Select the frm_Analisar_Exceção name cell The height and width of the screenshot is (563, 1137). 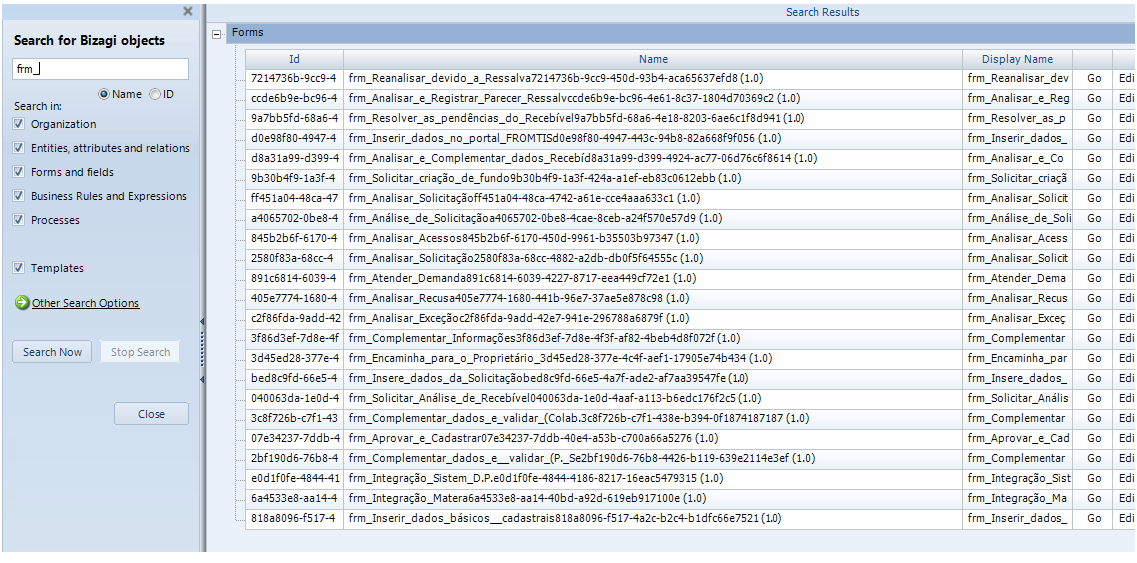(653, 319)
